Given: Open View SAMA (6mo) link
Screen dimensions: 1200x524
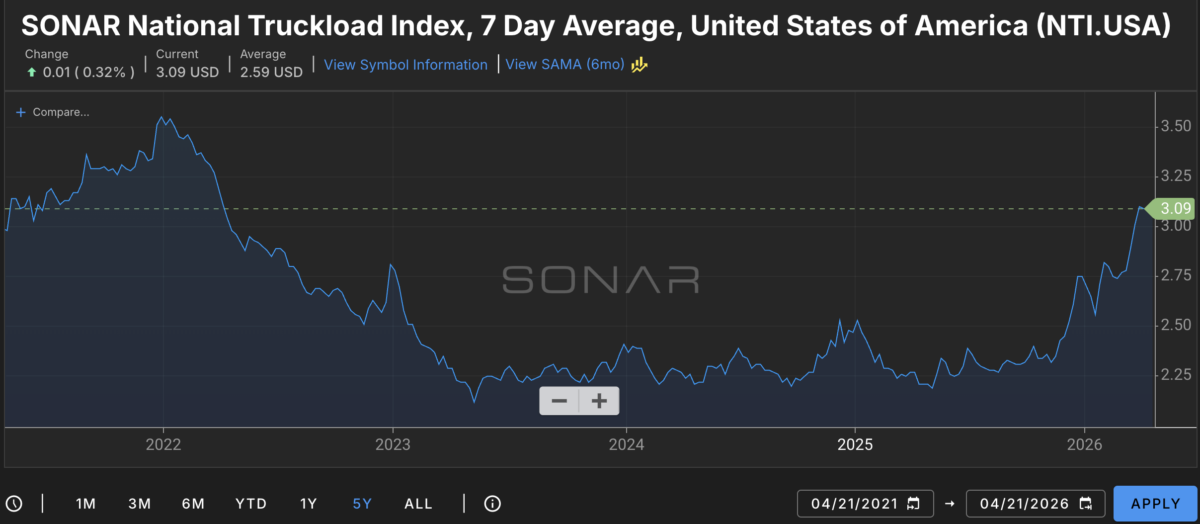Looking at the screenshot, I should pos(565,65).
